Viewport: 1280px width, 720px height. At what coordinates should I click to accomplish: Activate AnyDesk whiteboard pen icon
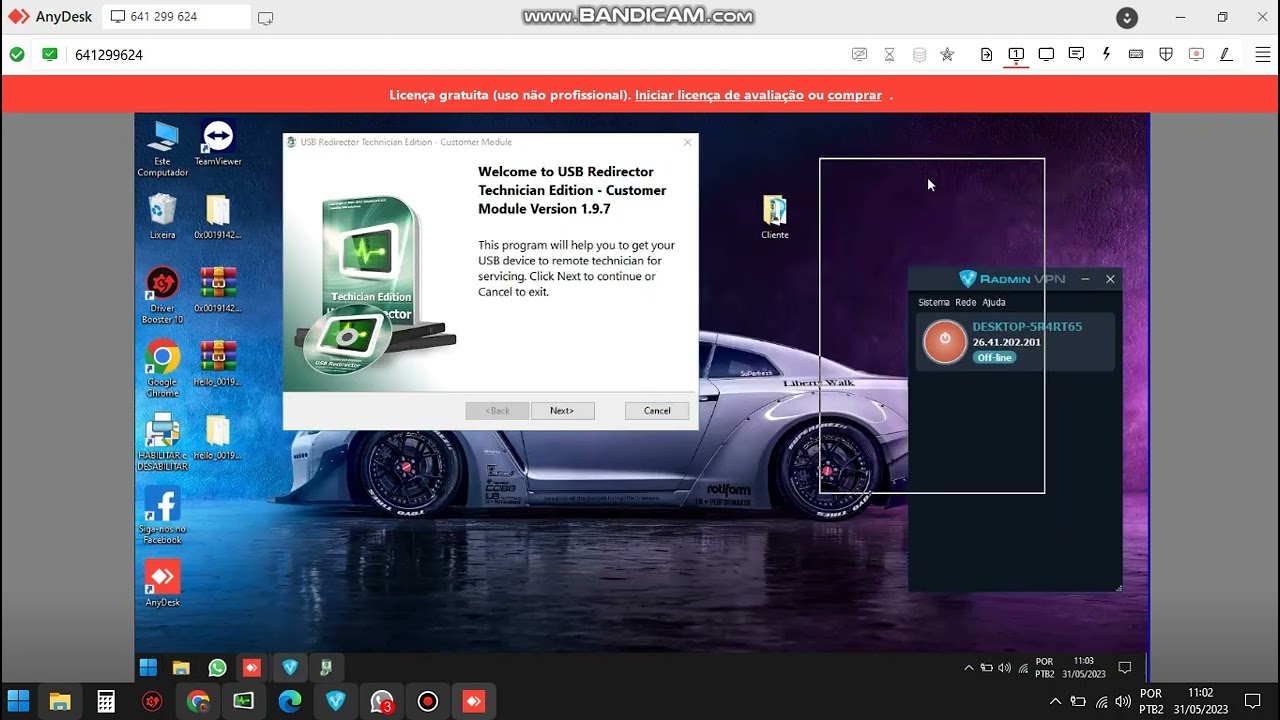tap(1226, 55)
